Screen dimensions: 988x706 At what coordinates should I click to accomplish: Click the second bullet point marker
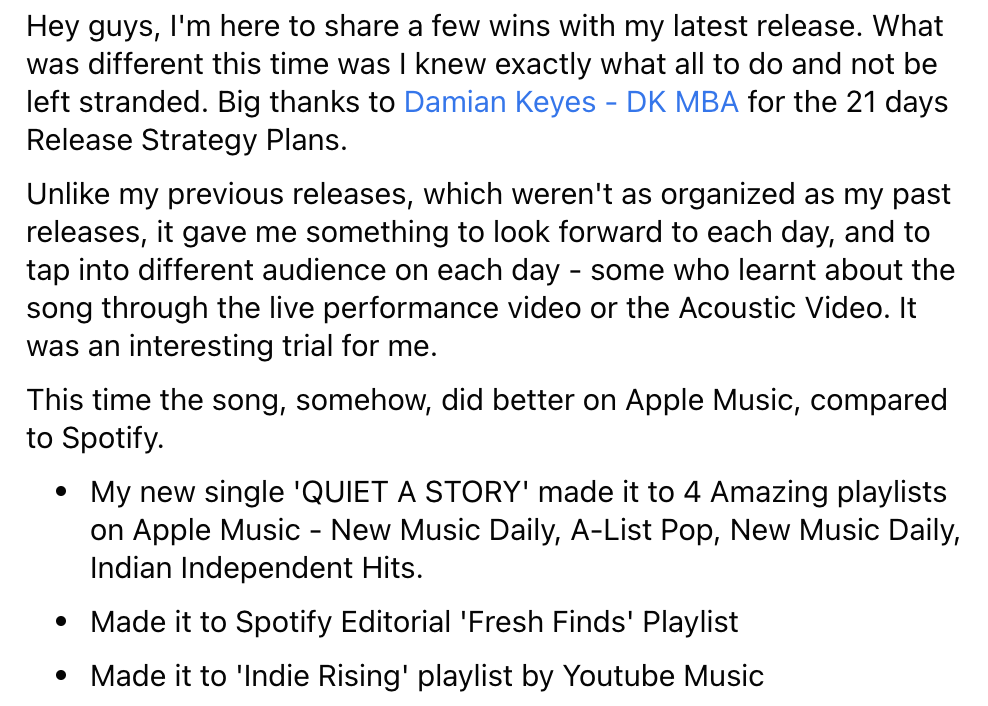point(63,623)
